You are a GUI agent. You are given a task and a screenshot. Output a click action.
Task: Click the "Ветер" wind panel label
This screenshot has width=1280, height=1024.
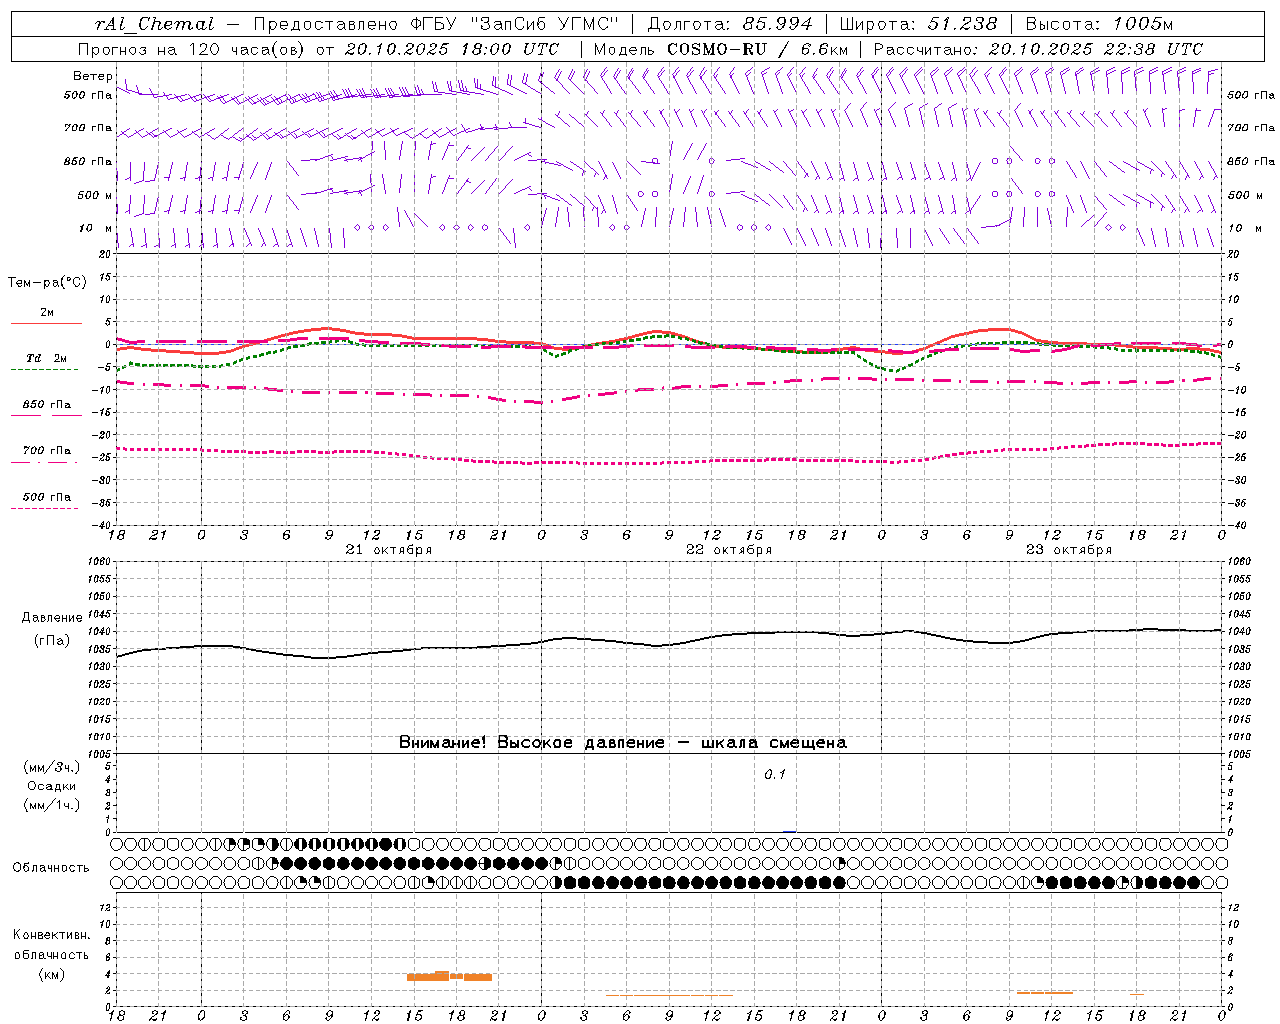click(92, 76)
